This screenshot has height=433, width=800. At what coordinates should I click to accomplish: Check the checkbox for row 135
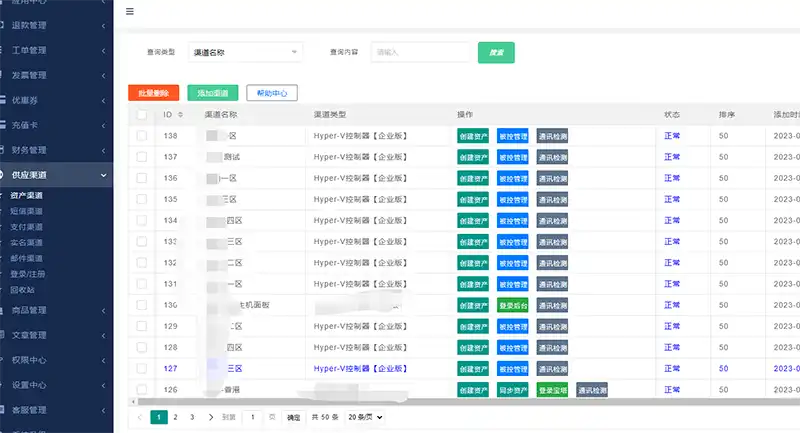pyautogui.click(x=142, y=199)
